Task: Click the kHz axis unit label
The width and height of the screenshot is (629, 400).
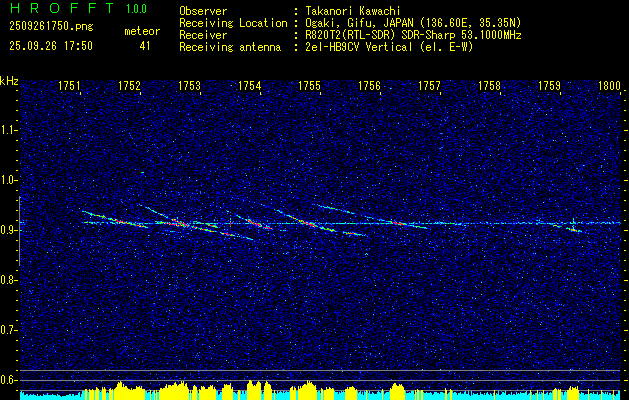Action: pos(9,81)
